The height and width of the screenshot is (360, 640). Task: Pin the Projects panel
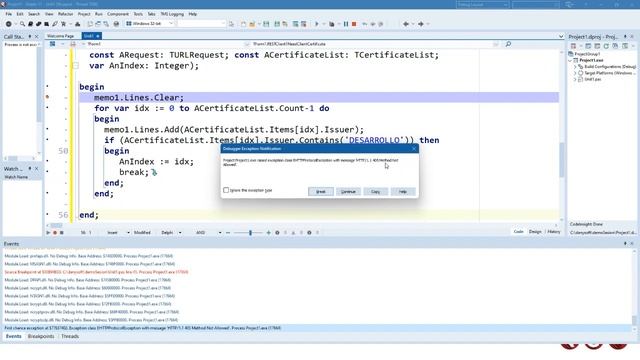click(625, 37)
